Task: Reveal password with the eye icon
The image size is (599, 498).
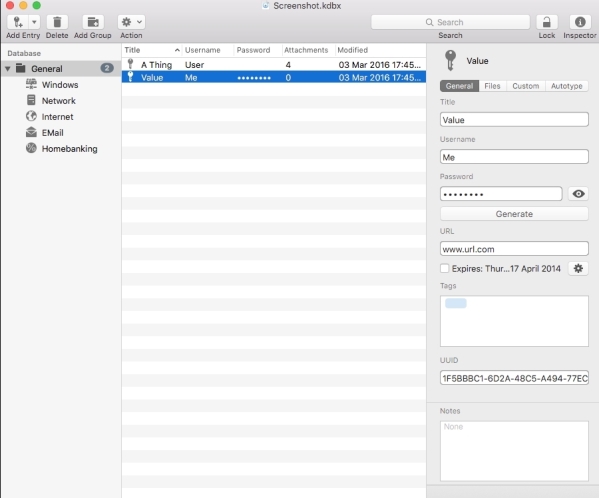Action: [578, 194]
